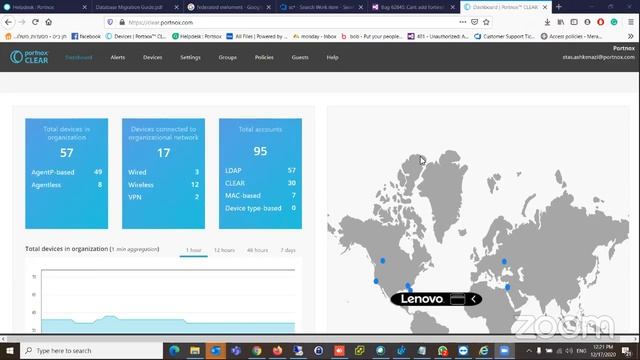Viewport: 640px width, 360px height.
Task: Open the Zoom app in the taskbar
Action: [x=504, y=351]
